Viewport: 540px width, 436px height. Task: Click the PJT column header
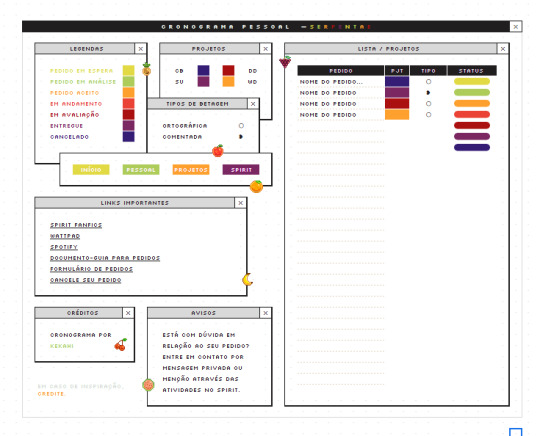[x=397, y=71]
